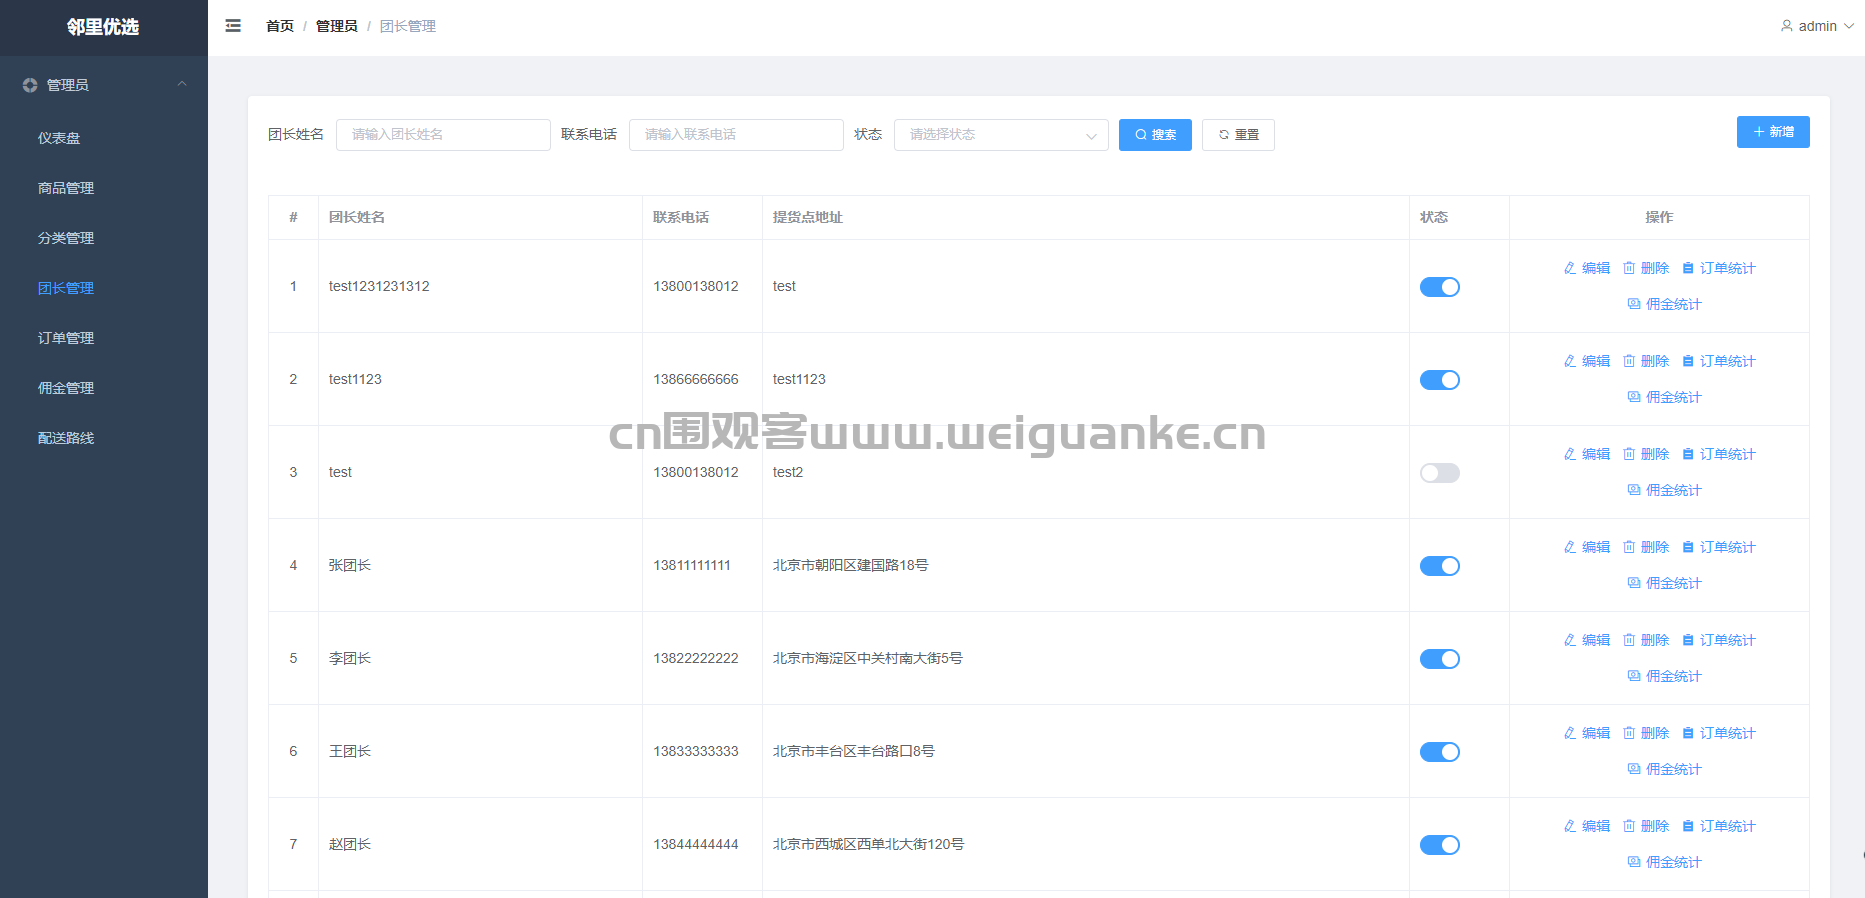This screenshot has height=898, width=1865.
Task: Click the 管理员 sidebar menu icon
Action: point(30,85)
